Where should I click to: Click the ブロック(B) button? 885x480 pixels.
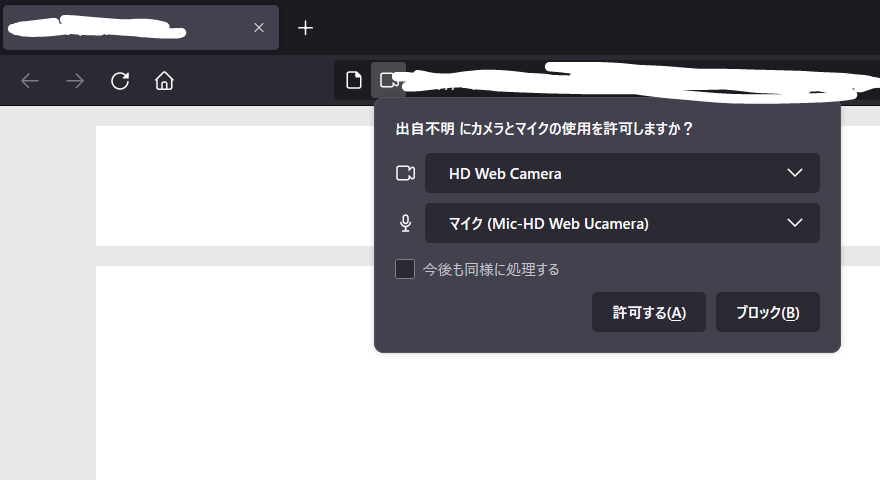pos(768,312)
